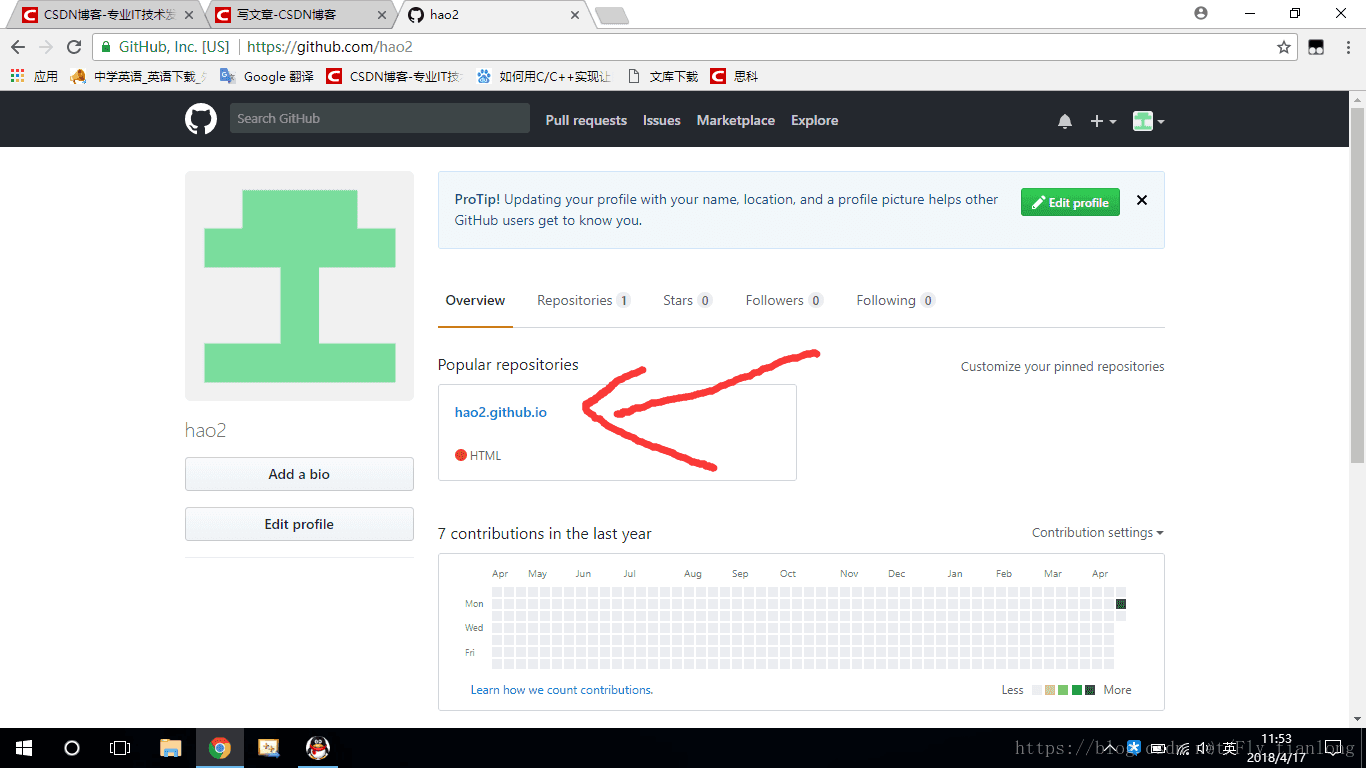
Task: Click the browser extension icon near star
Action: click(1316, 47)
